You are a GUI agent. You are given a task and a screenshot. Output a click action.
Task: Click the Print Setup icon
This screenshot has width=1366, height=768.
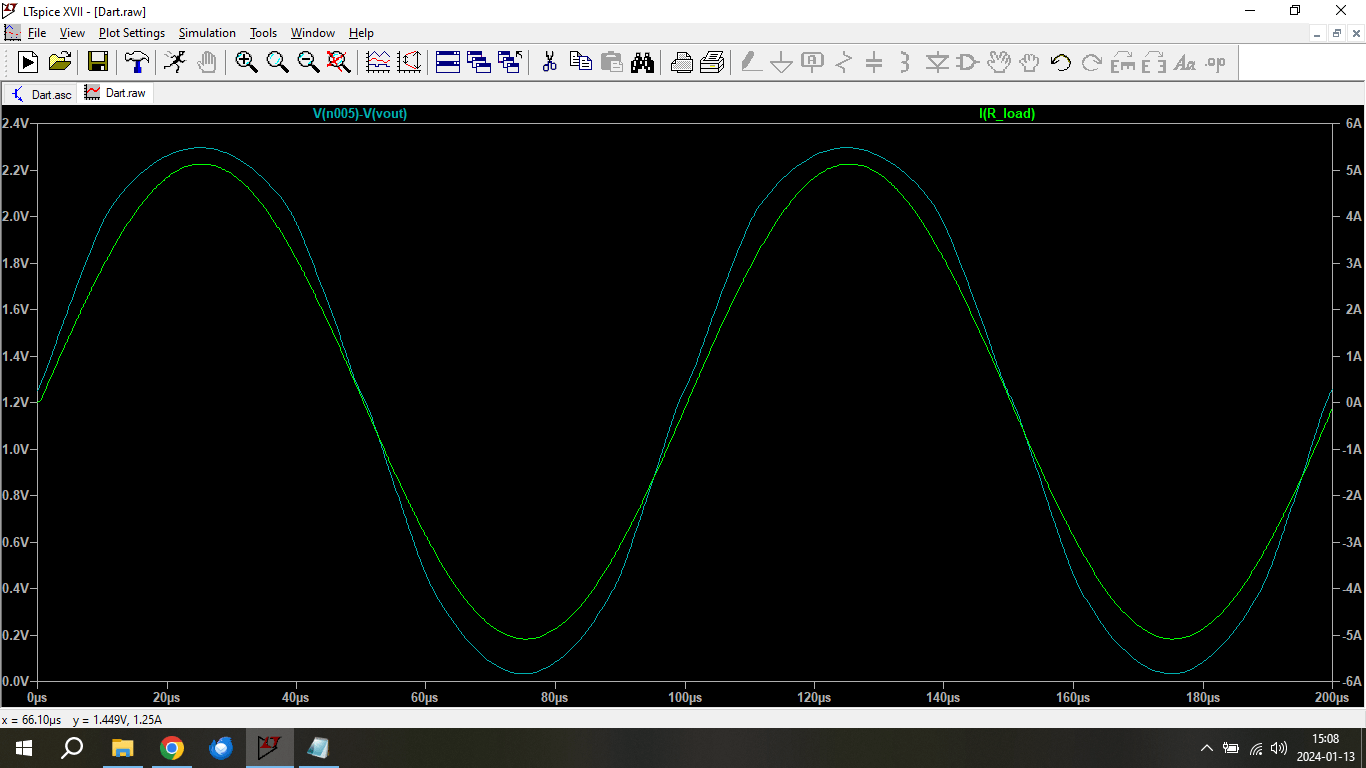[681, 62]
